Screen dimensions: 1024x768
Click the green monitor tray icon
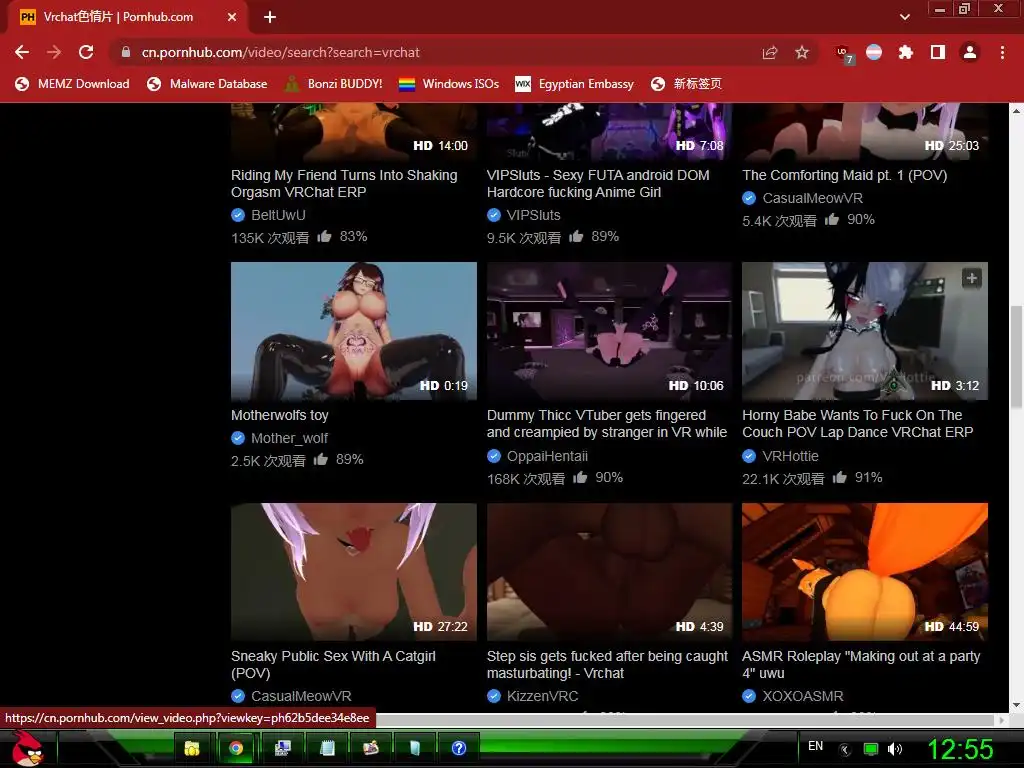click(x=871, y=749)
